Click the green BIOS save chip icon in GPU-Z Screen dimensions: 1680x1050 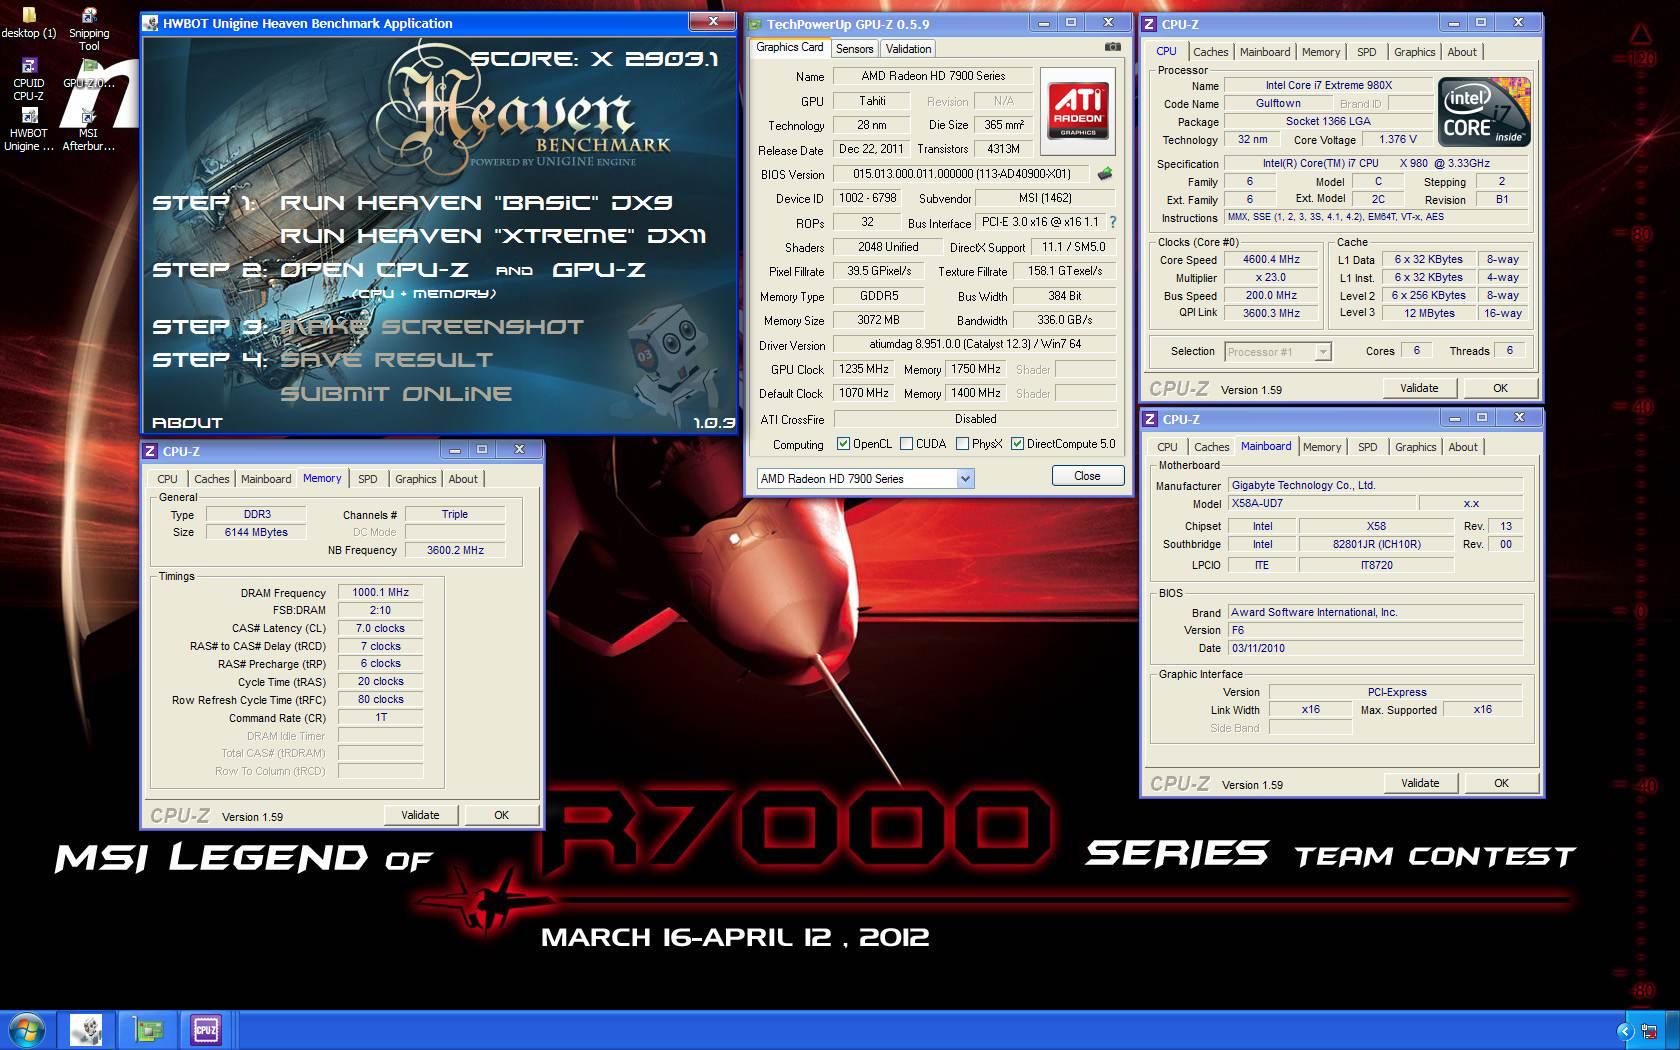tap(1105, 174)
